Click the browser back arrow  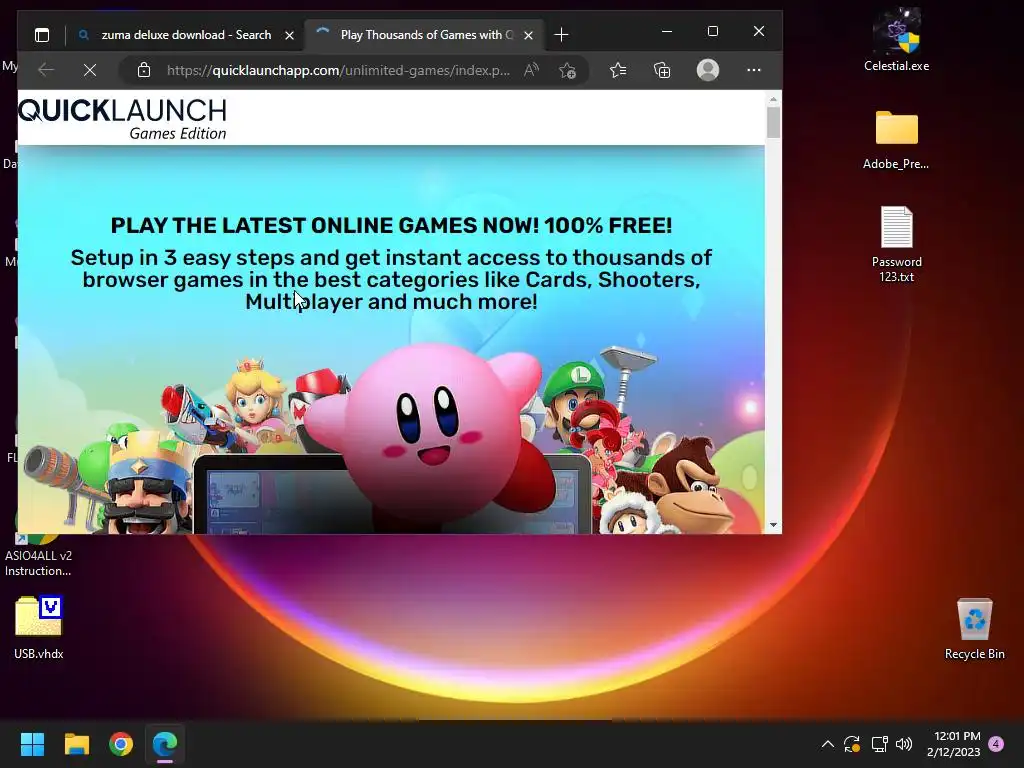(46, 70)
